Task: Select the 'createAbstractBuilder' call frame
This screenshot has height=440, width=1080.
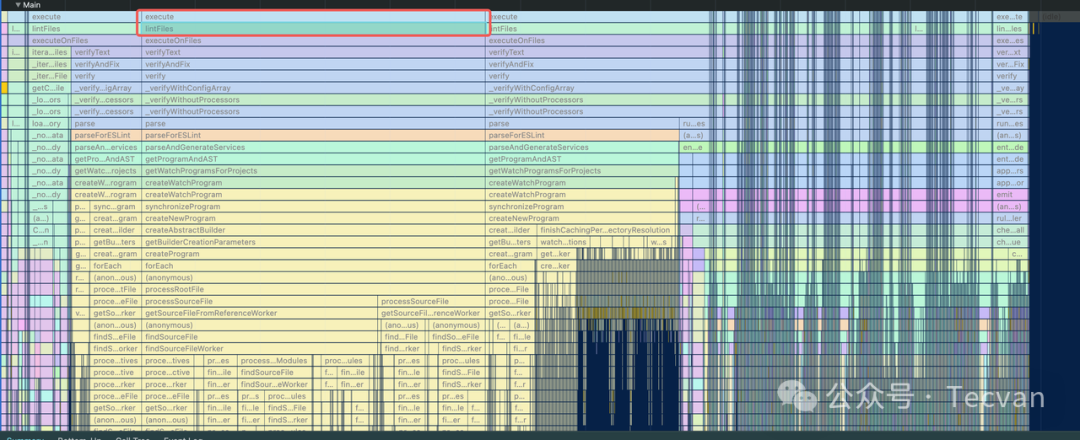Action: pos(314,230)
